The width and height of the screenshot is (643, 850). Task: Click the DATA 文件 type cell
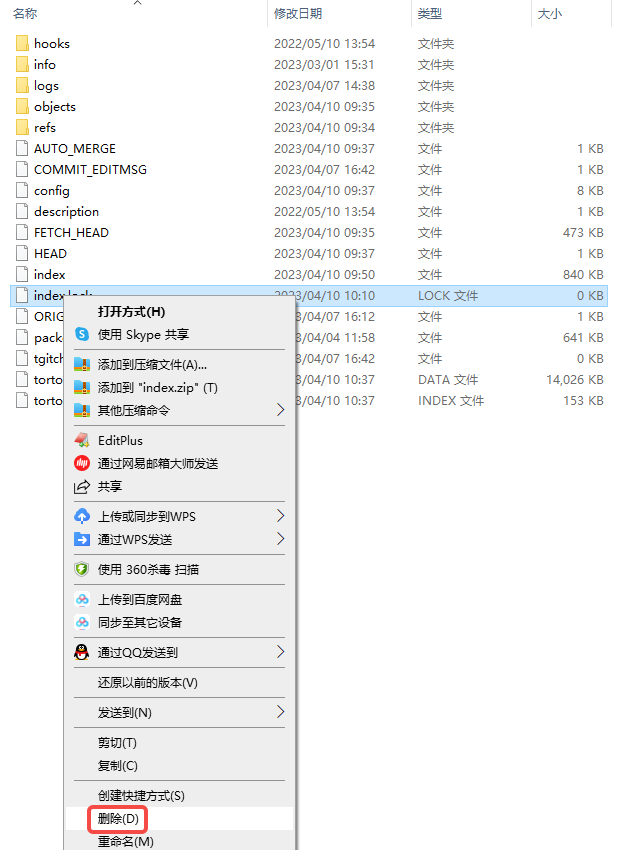448,379
